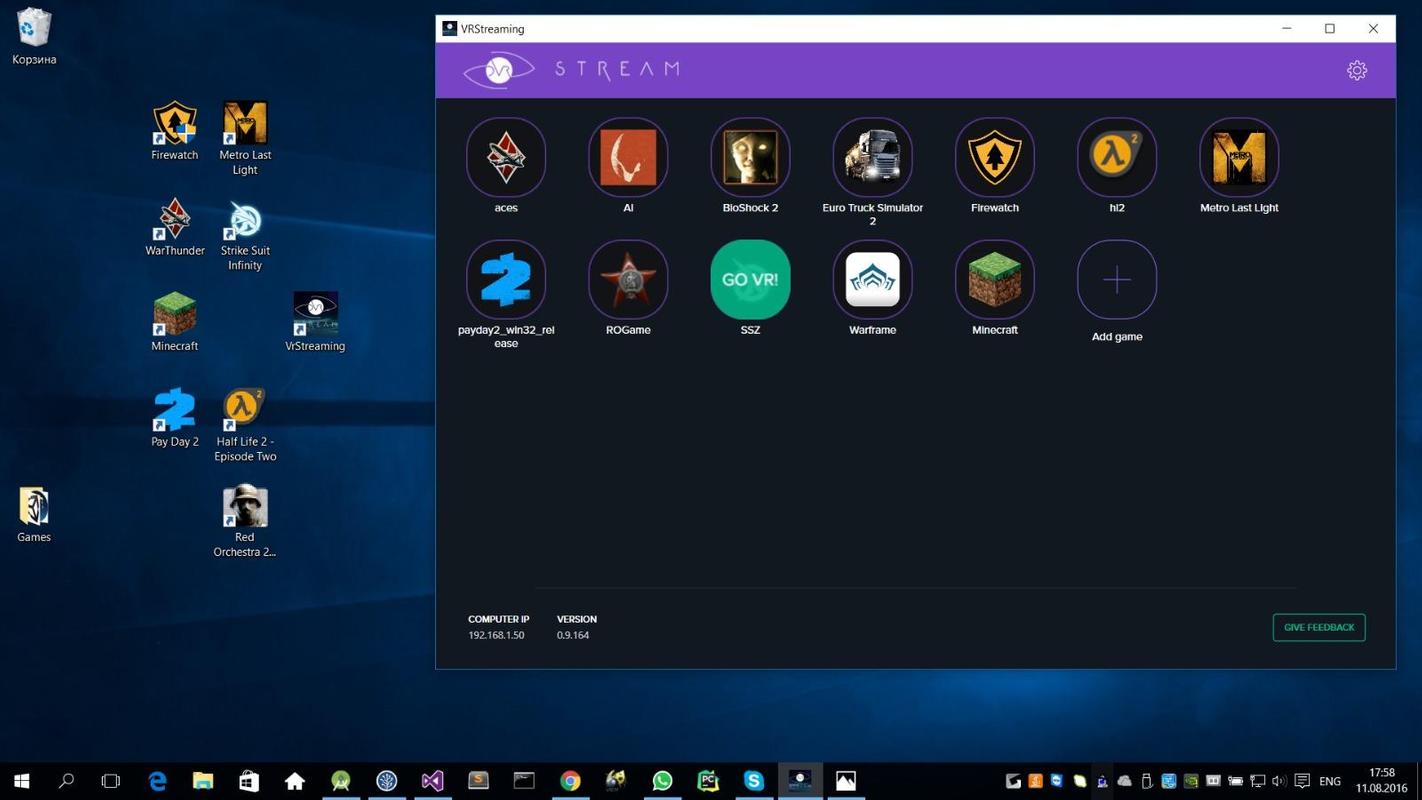Viewport: 1422px width, 800px height.
Task: Click the GIVE FEEDBACK button
Action: pyautogui.click(x=1319, y=627)
